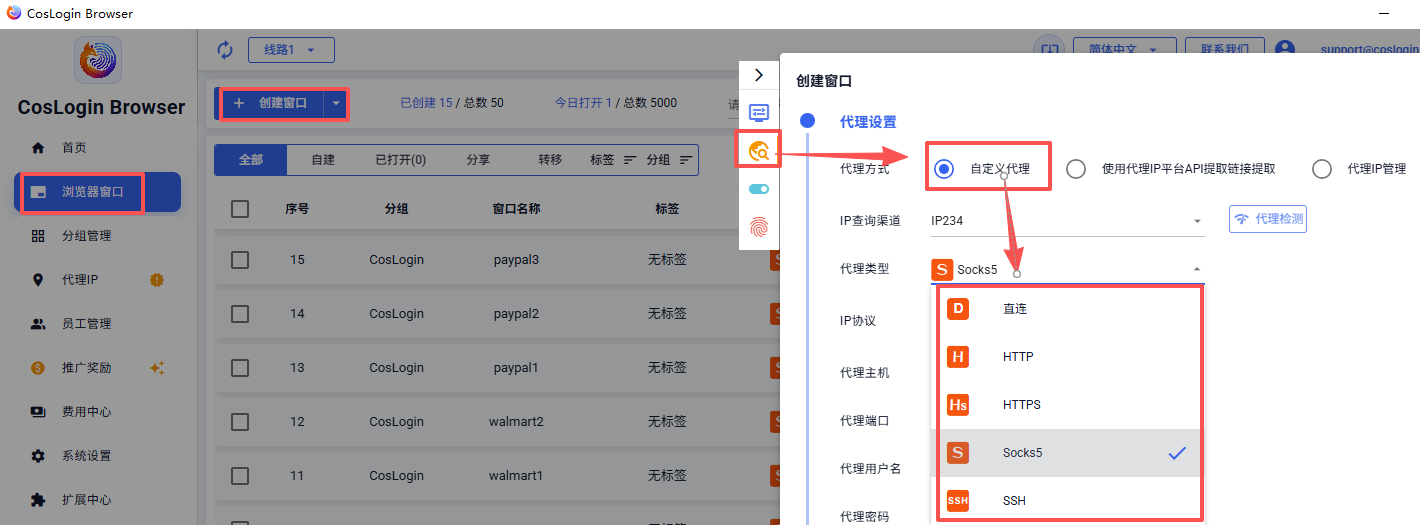Click the 推广奖励 coin icon
Screen dimensions: 1420x525
(38, 368)
